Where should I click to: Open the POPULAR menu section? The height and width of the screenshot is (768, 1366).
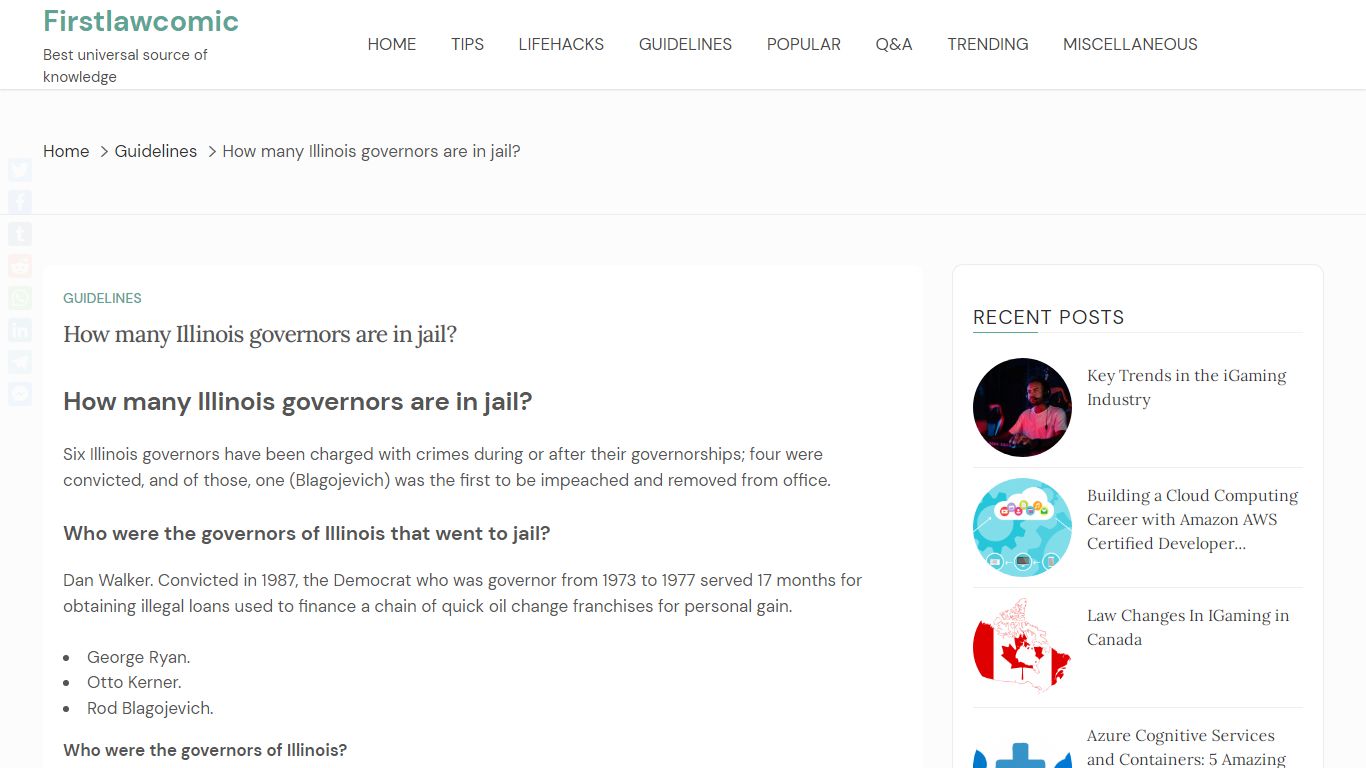804,44
